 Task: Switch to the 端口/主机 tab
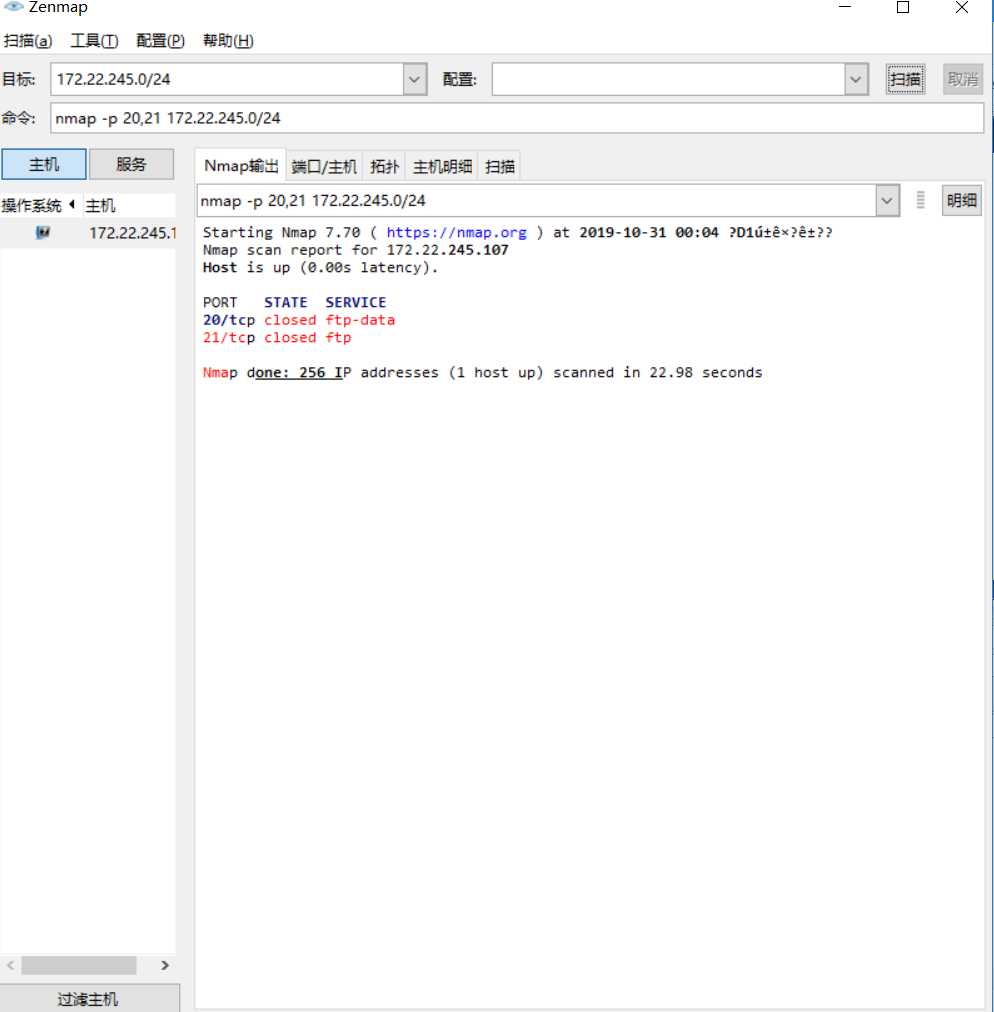tap(323, 167)
